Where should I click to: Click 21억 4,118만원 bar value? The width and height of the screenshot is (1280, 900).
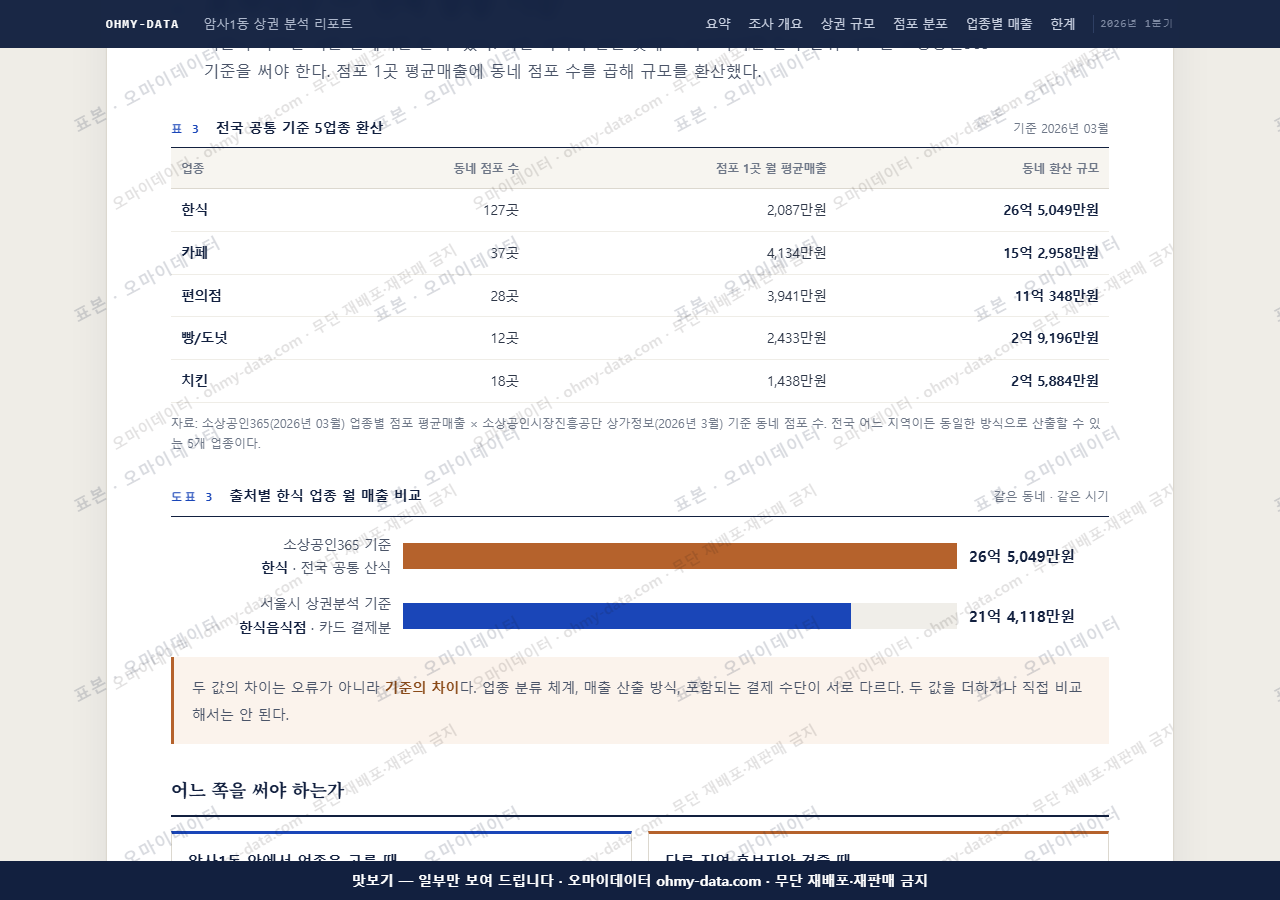[1022, 616]
